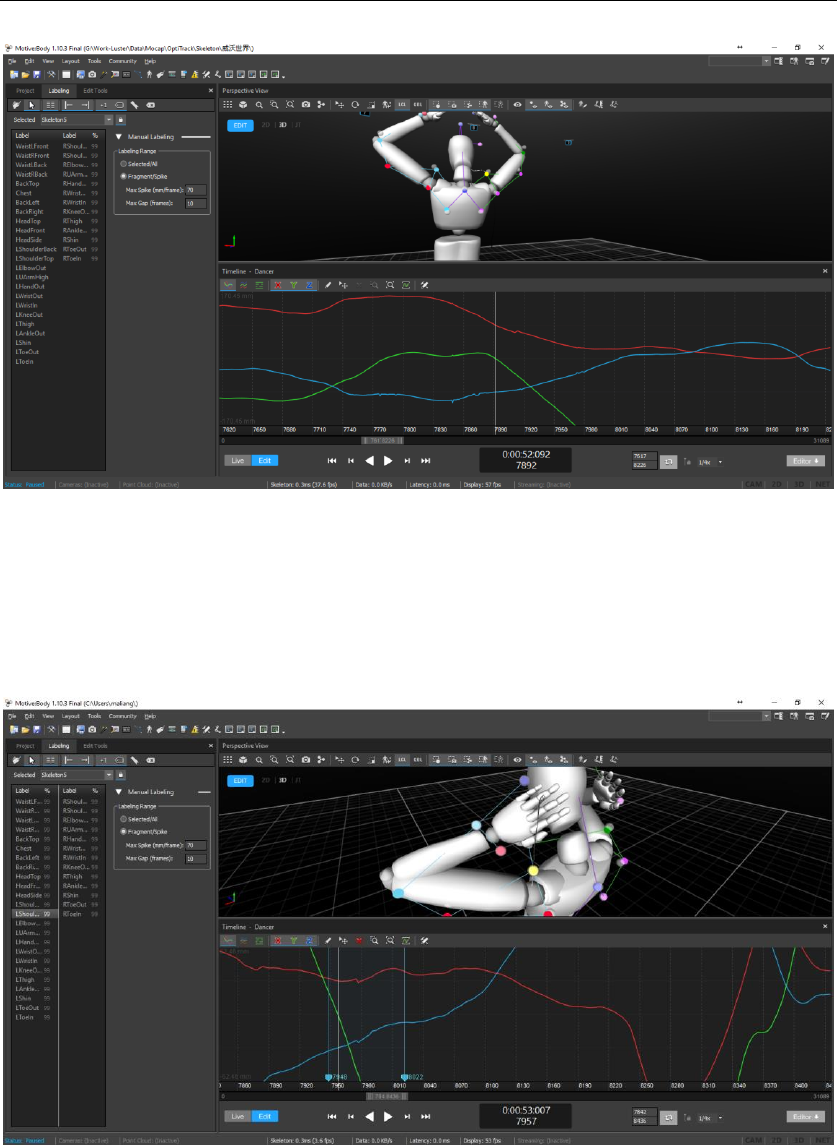Viewport: 837px width, 1145px height.
Task: Toggle the lock icon beside Skeleton5 in top window
Action: 121,120
